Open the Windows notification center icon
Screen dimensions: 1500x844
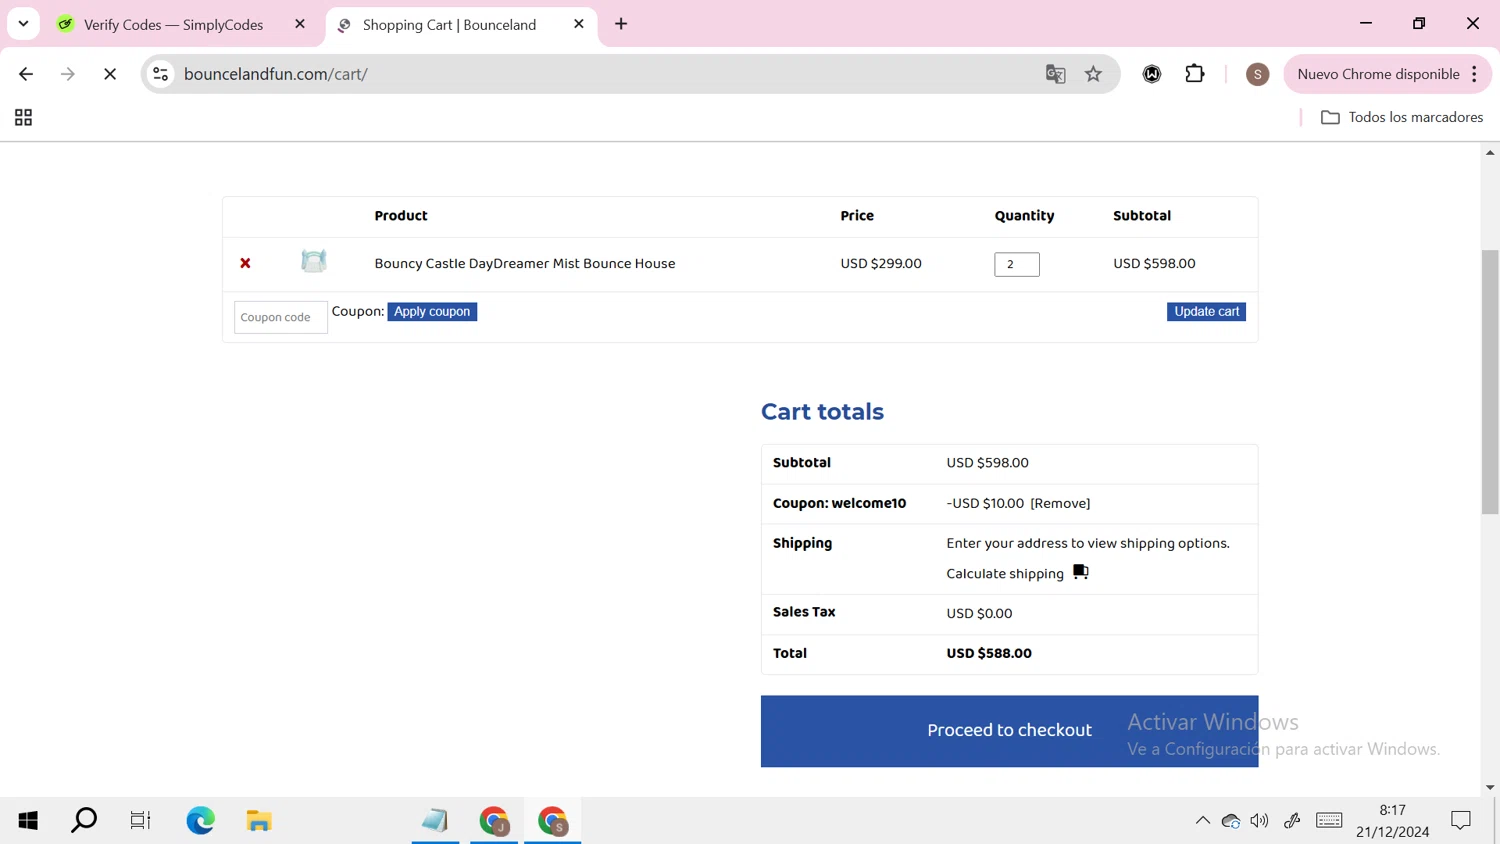click(1461, 821)
